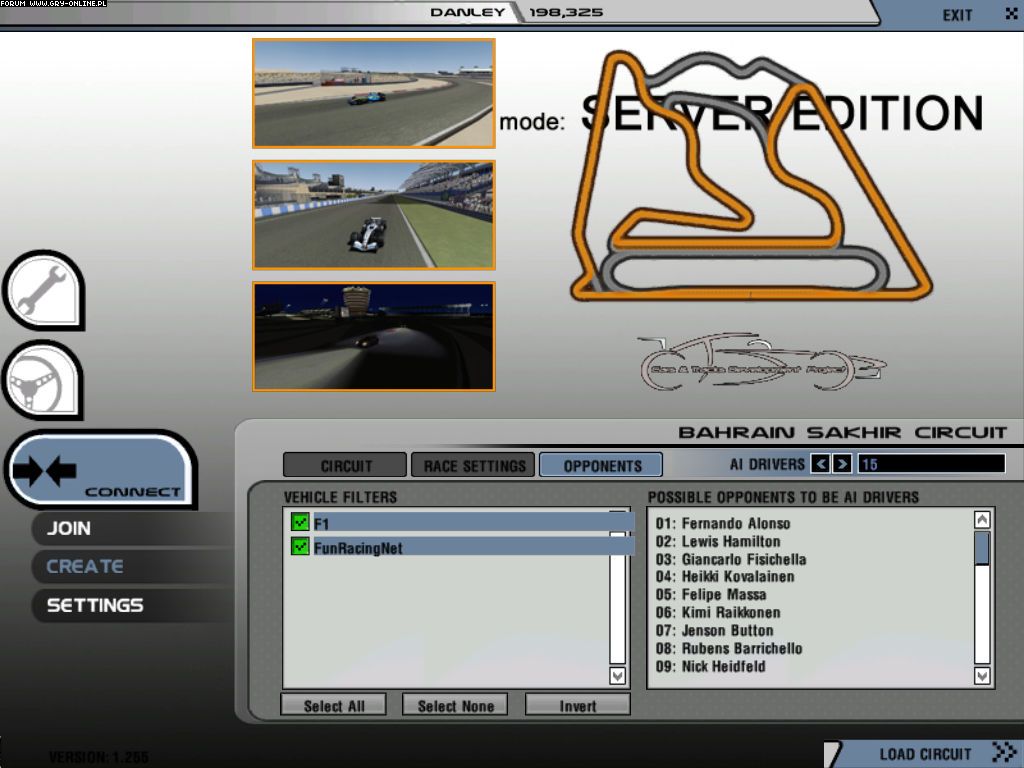The height and width of the screenshot is (768, 1024).
Task: Click the Bahrain circuit track map
Action: [751, 176]
